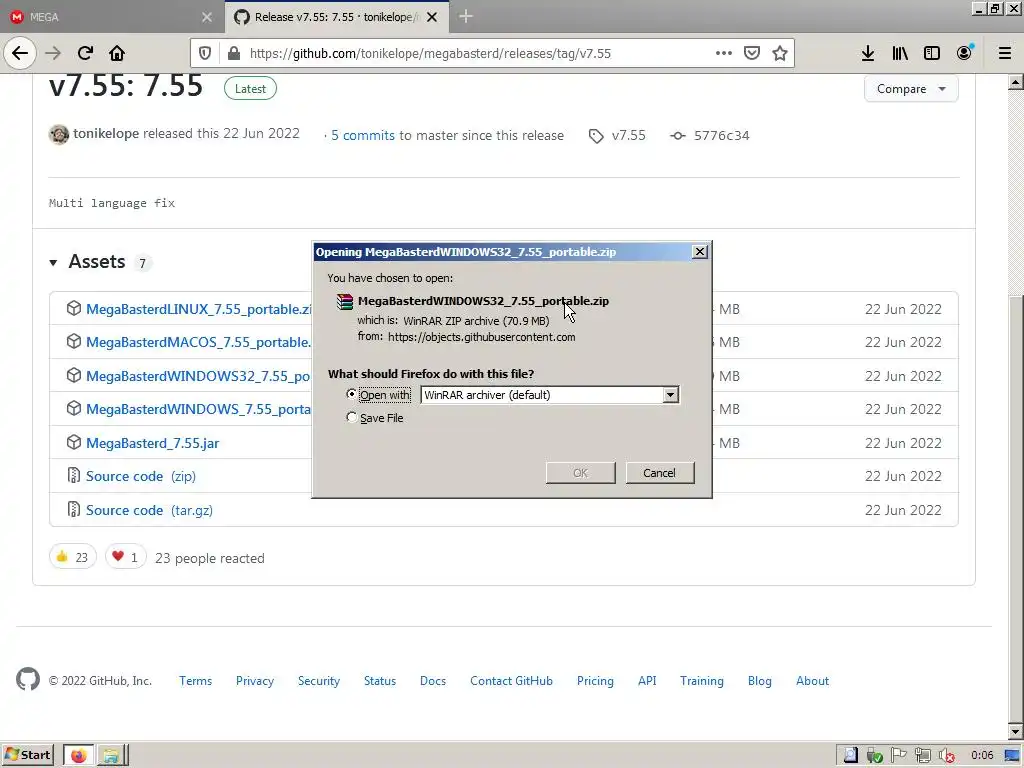
Task: Go back with the browser back arrow
Action: click(x=20, y=53)
